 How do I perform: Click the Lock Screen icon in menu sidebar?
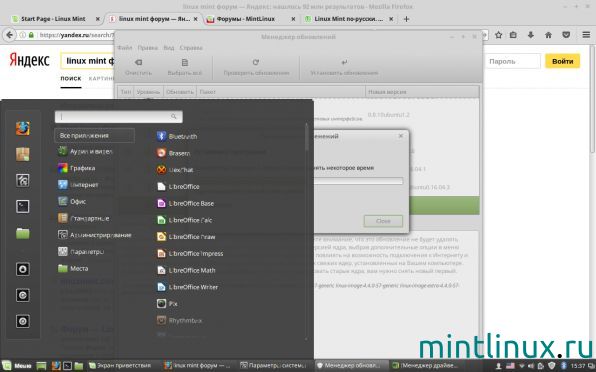click(22, 269)
